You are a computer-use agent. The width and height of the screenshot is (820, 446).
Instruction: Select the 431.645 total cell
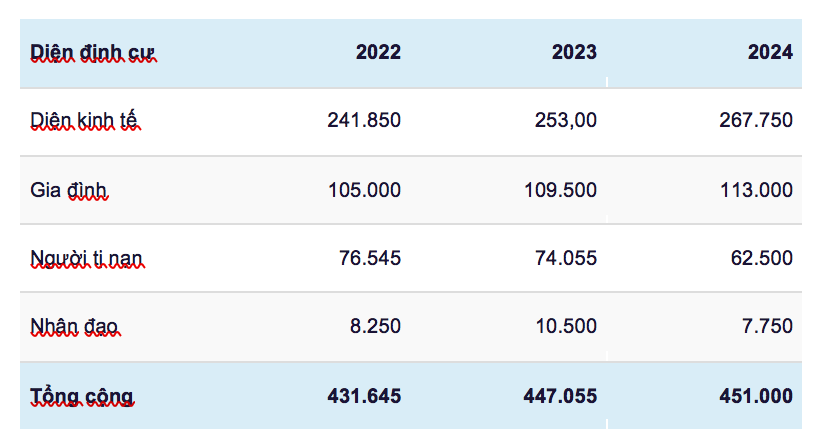364,396
